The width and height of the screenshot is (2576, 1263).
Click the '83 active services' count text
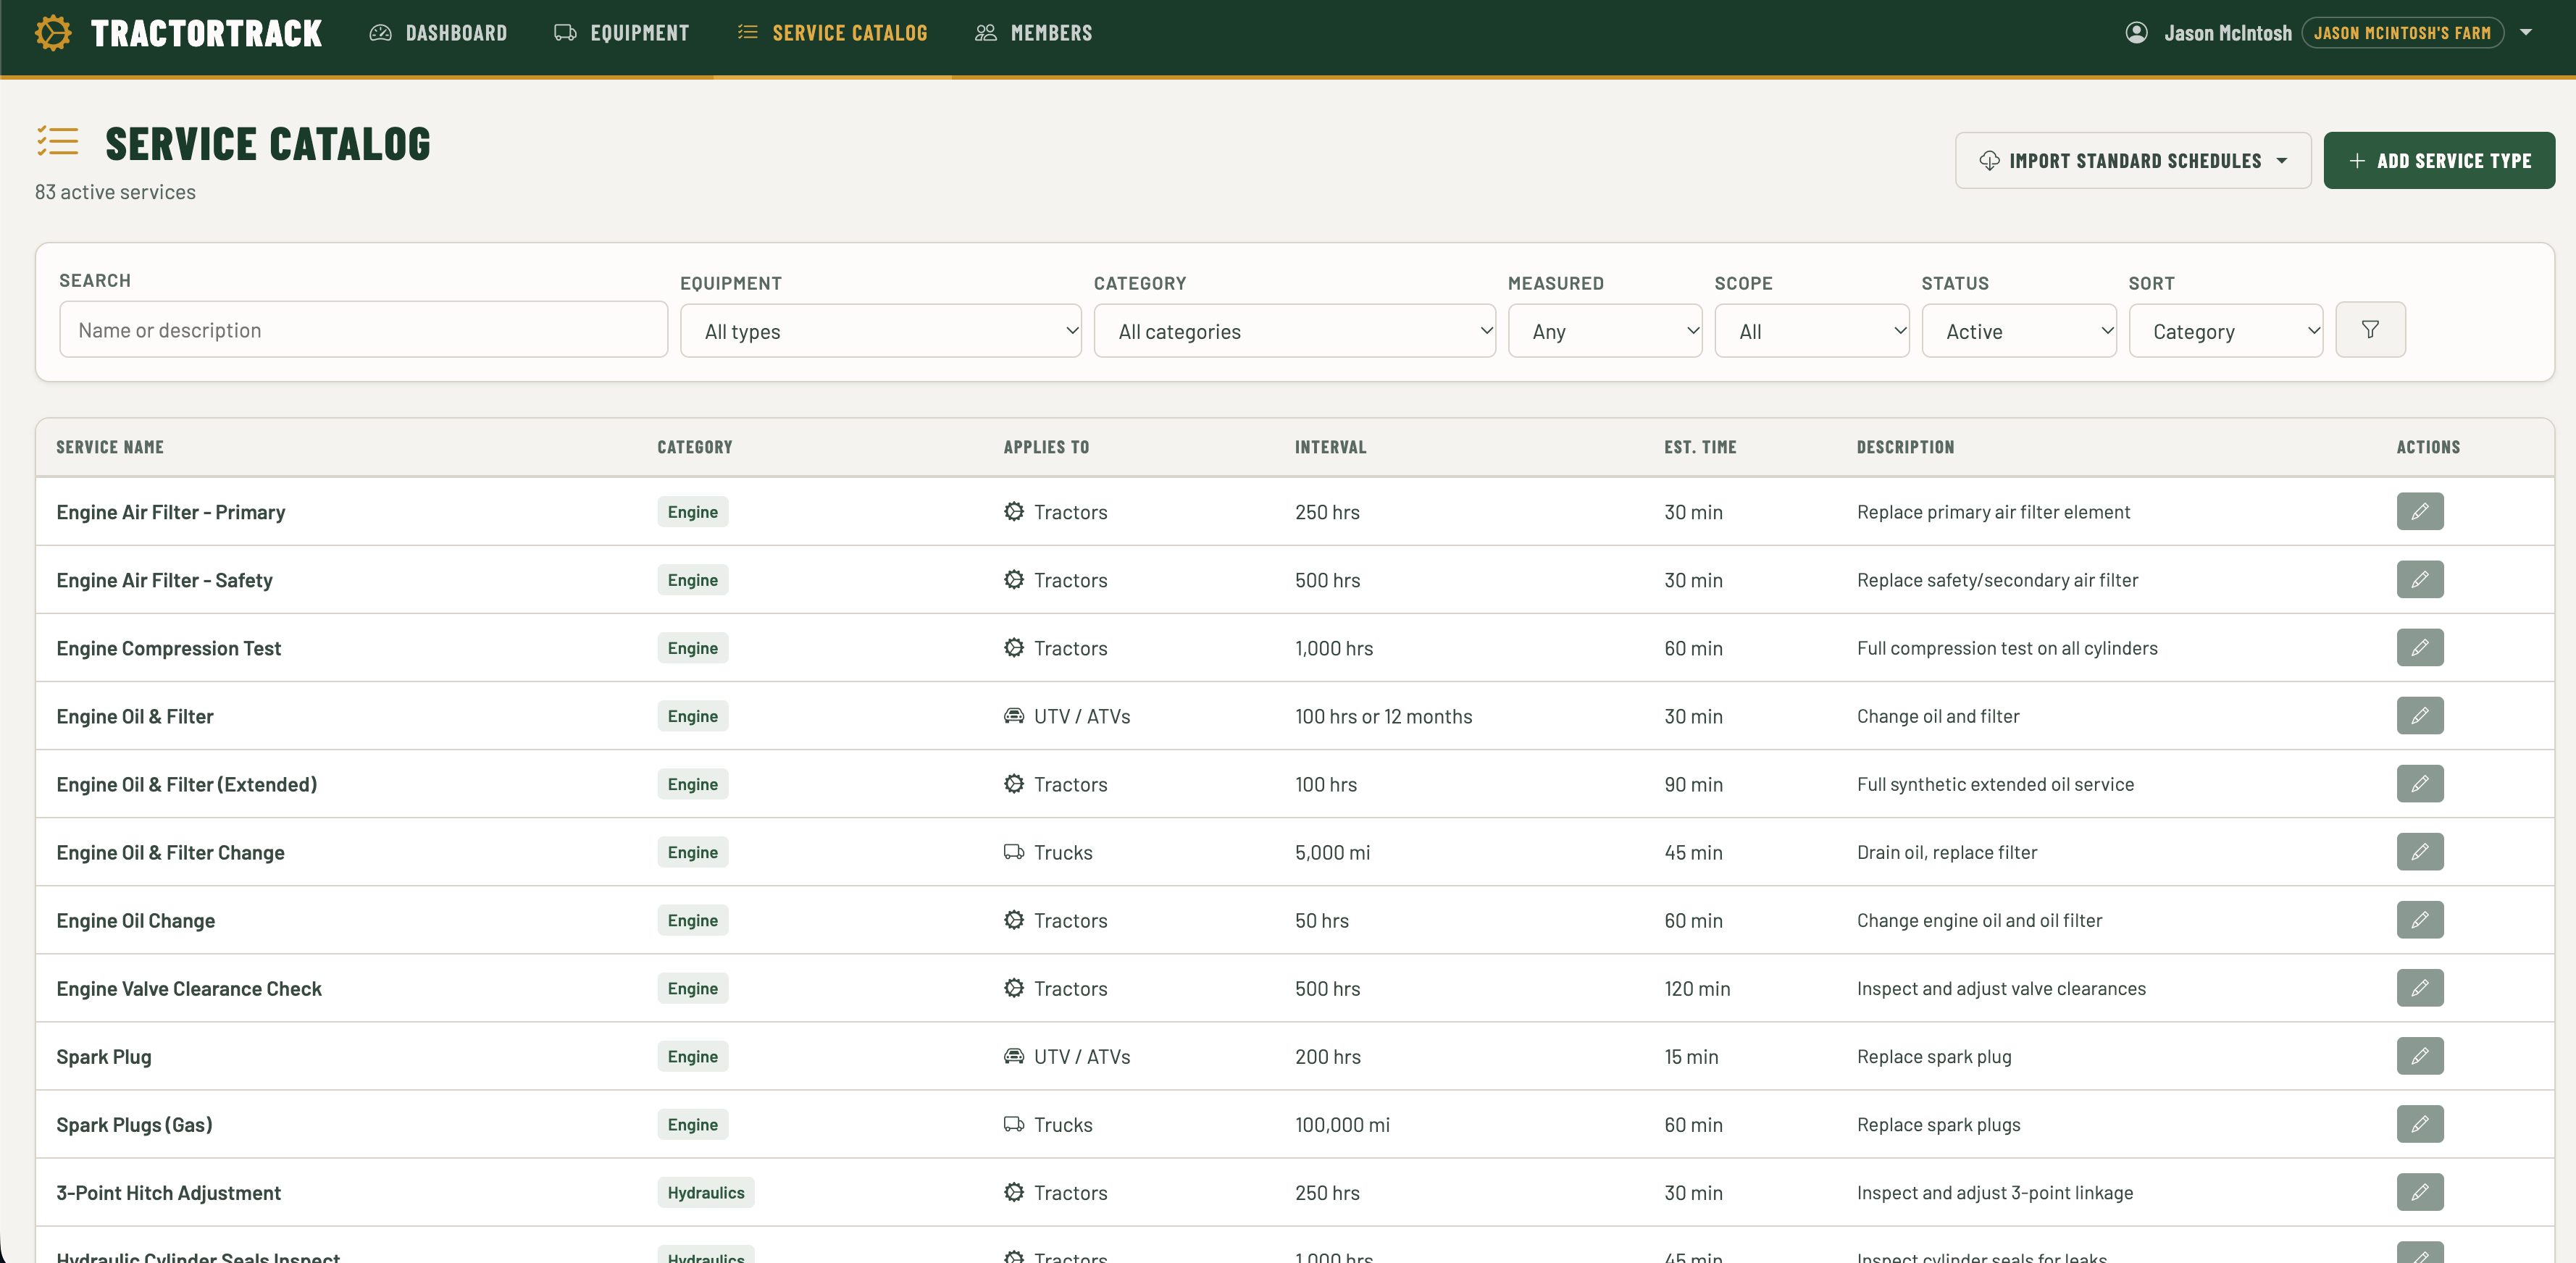pos(115,192)
